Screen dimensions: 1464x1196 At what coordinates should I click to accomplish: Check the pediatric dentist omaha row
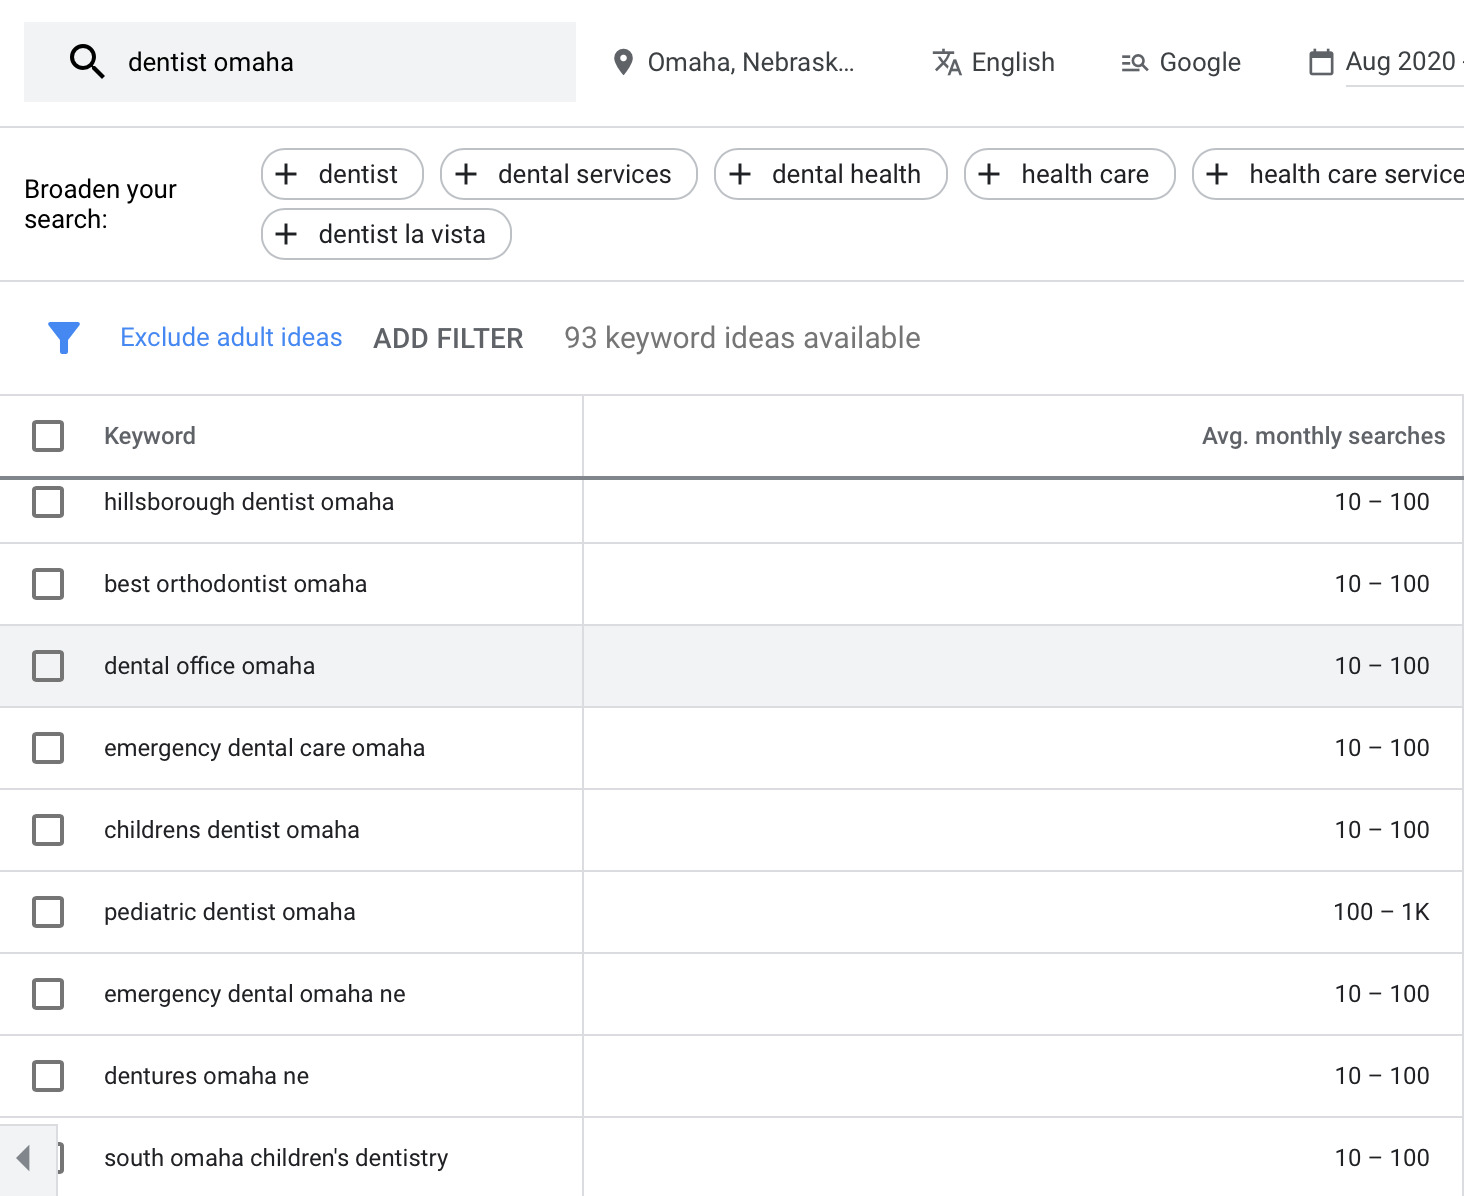point(48,912)
